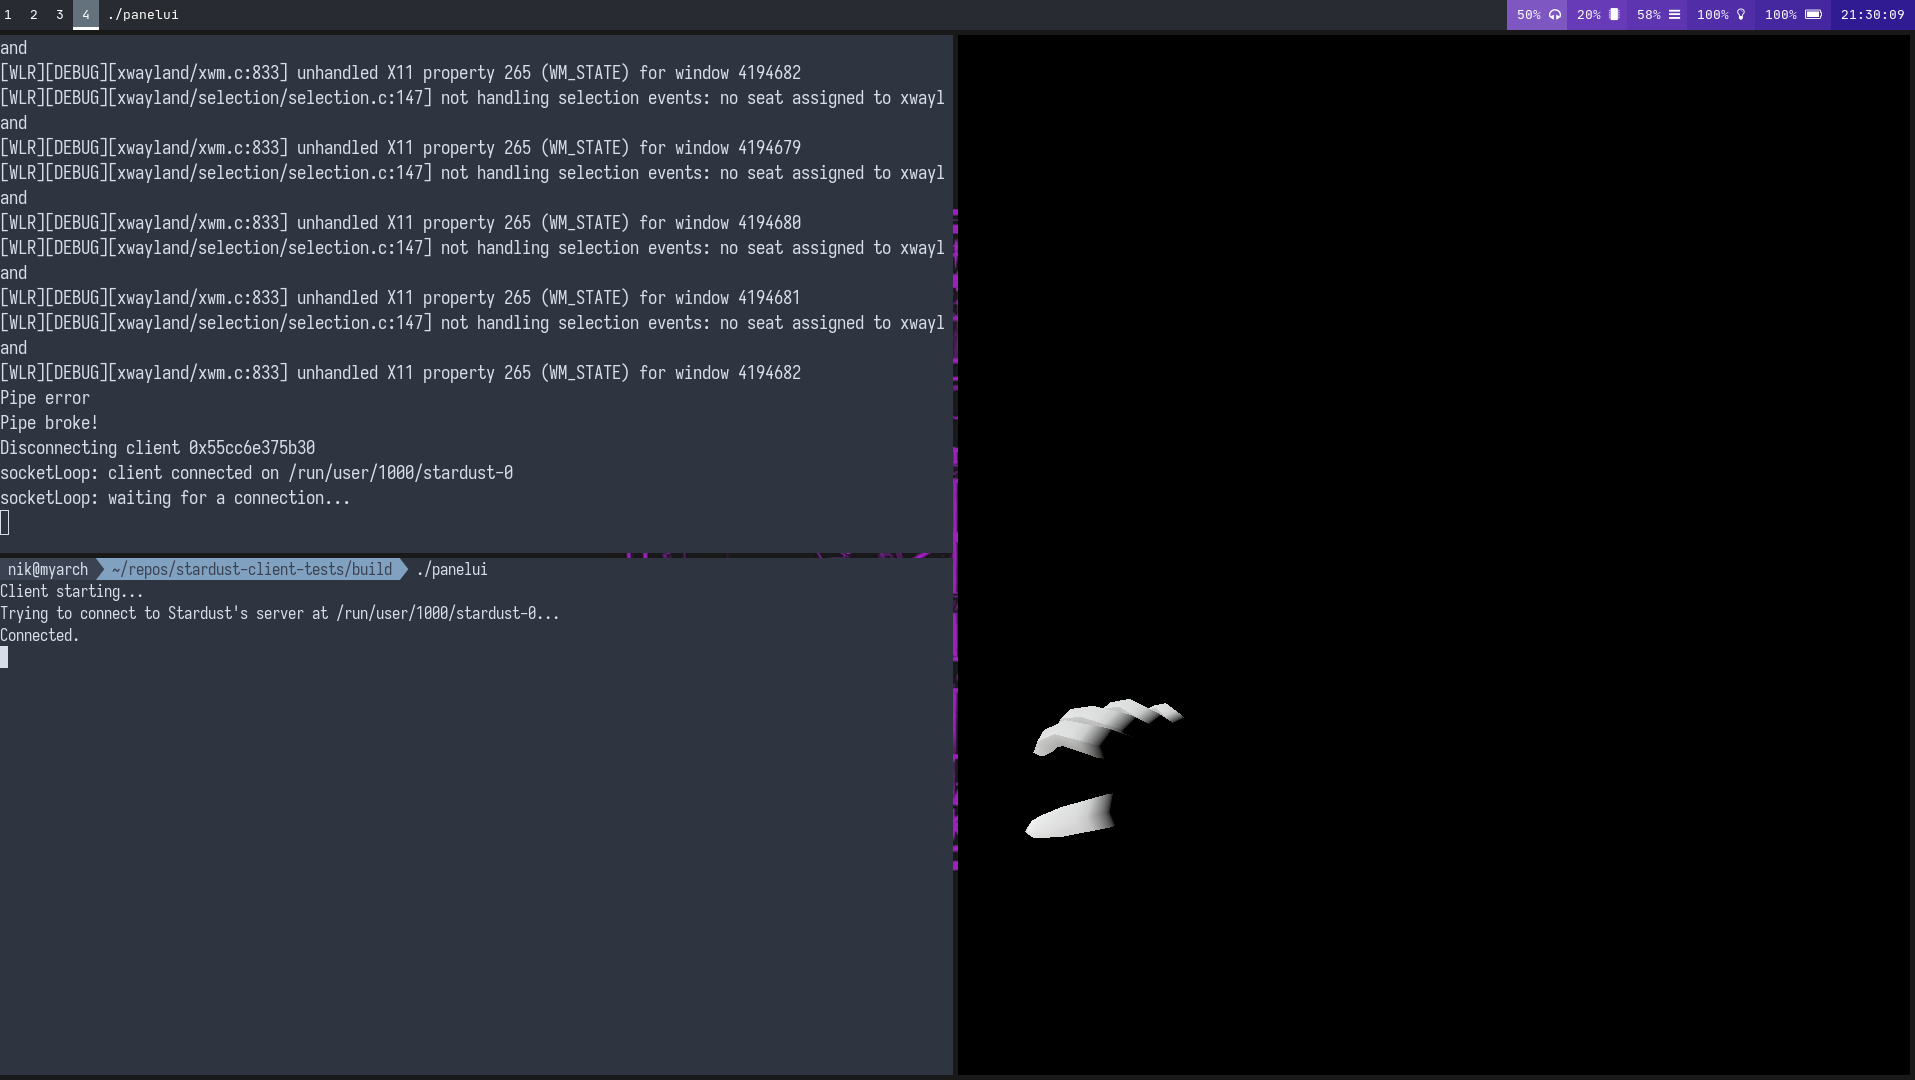Click the chevron after the build path segment

tap(403, 569)
